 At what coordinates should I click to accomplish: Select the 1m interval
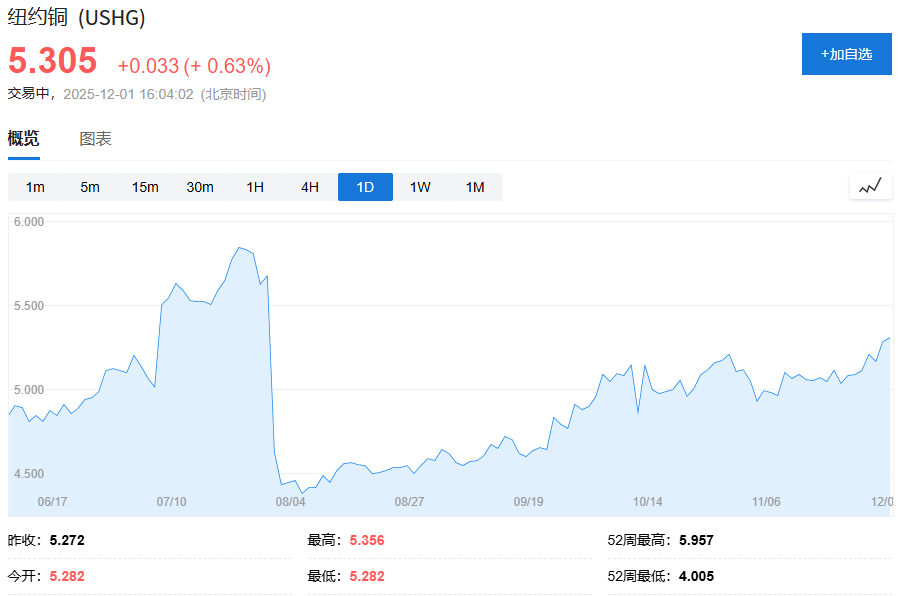35,187
